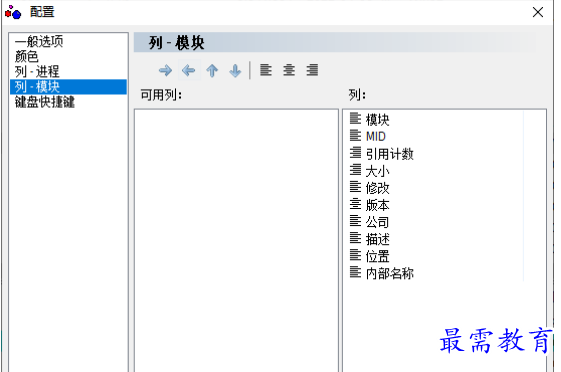Click the alignment icon beside 版本

(x=355, y=204)
